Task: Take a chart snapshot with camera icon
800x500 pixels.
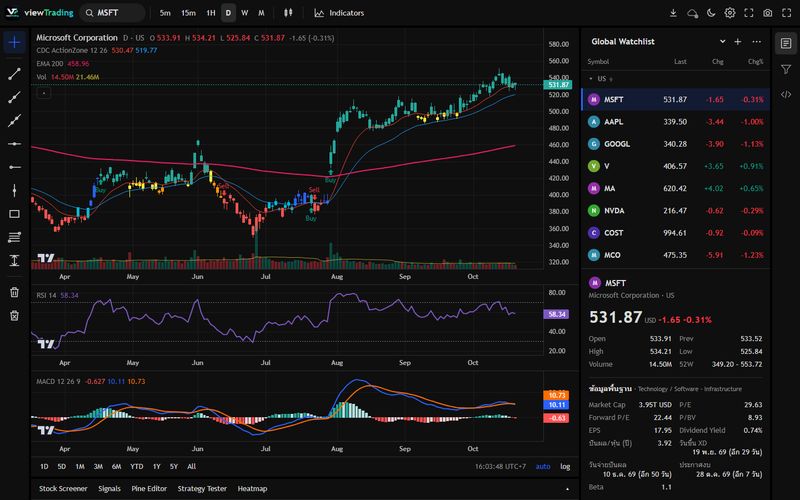Action: pyautogui.click(x=767, y=13)
